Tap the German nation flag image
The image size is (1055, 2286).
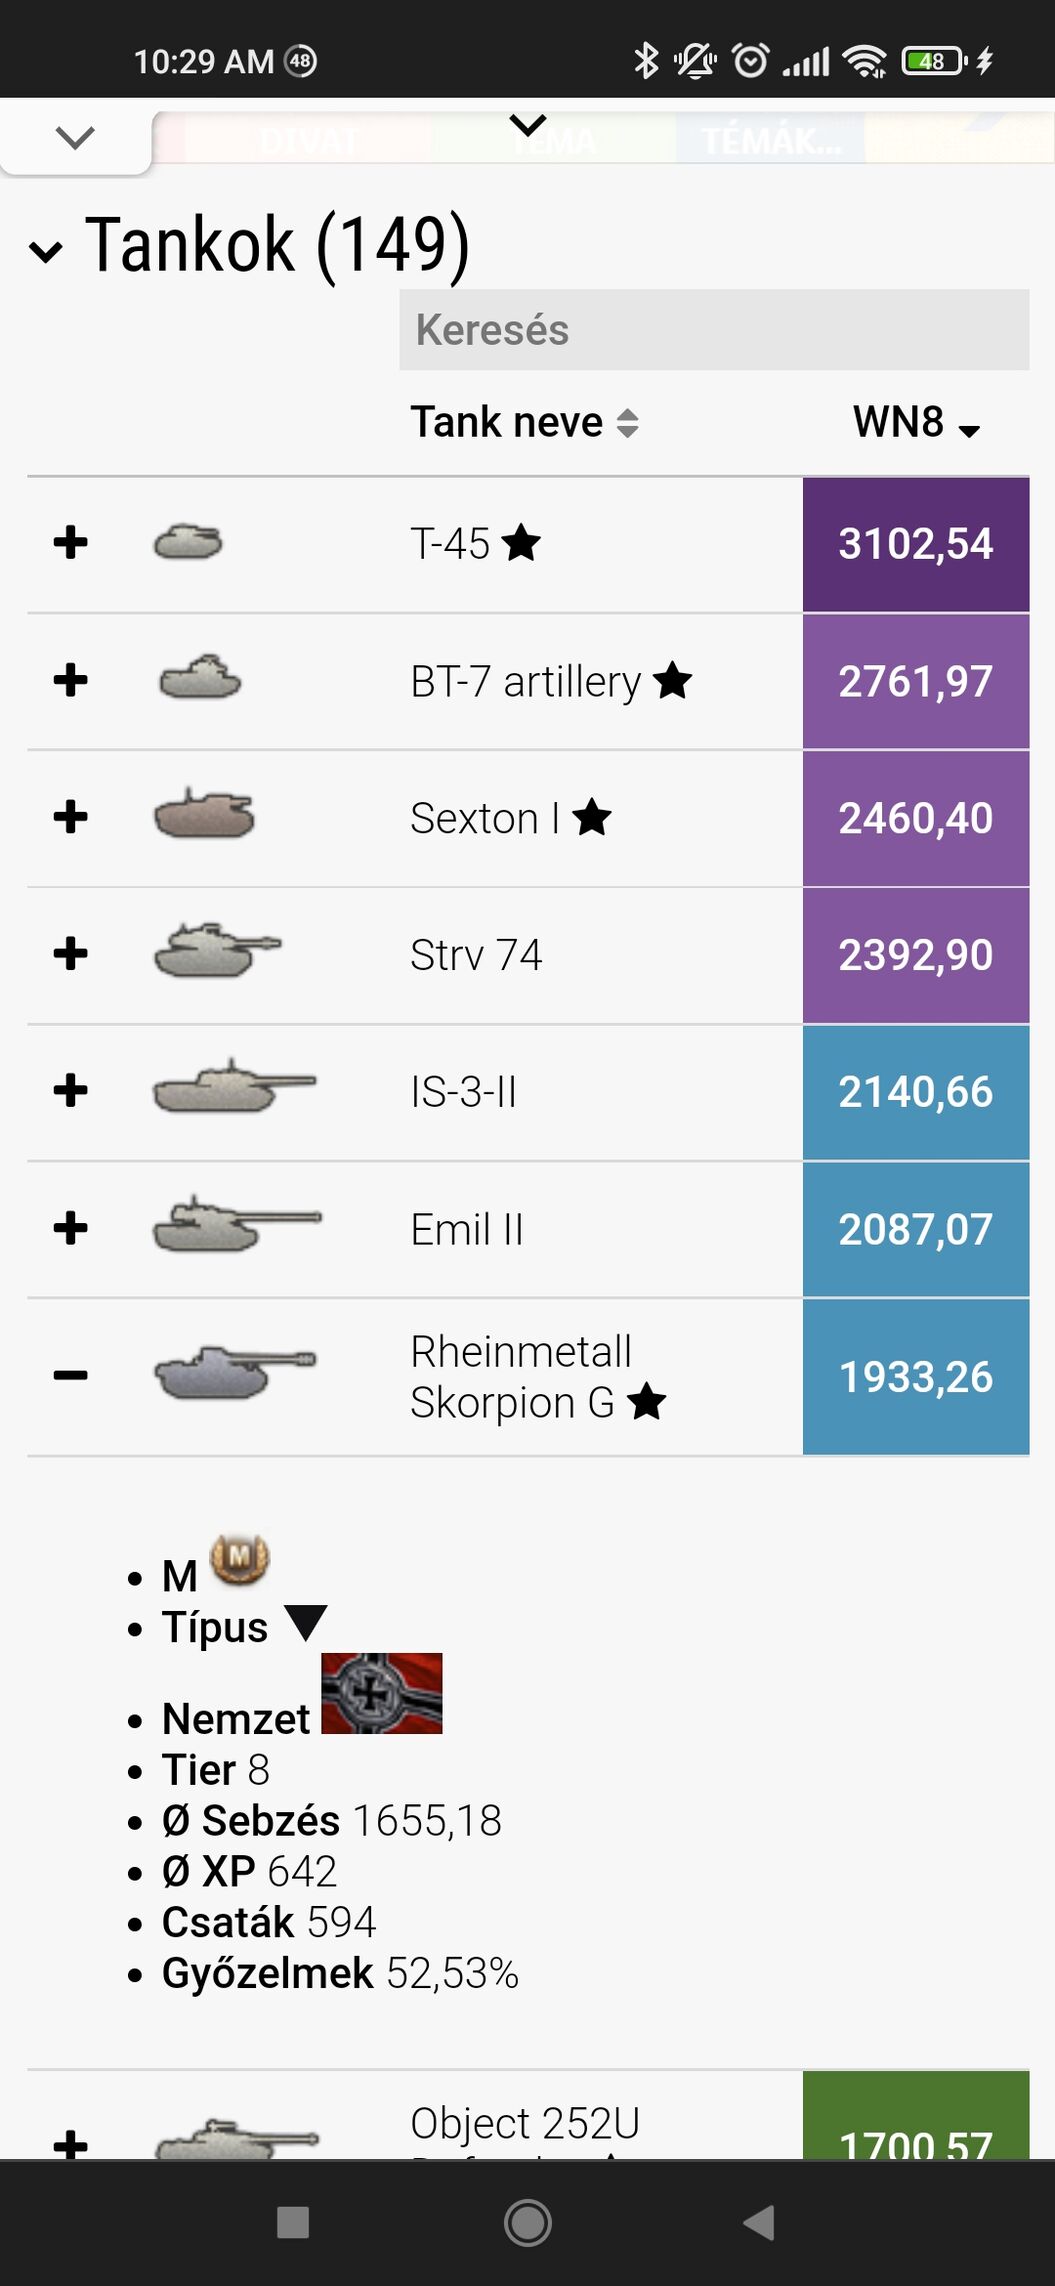click(x=381, y=1693)
